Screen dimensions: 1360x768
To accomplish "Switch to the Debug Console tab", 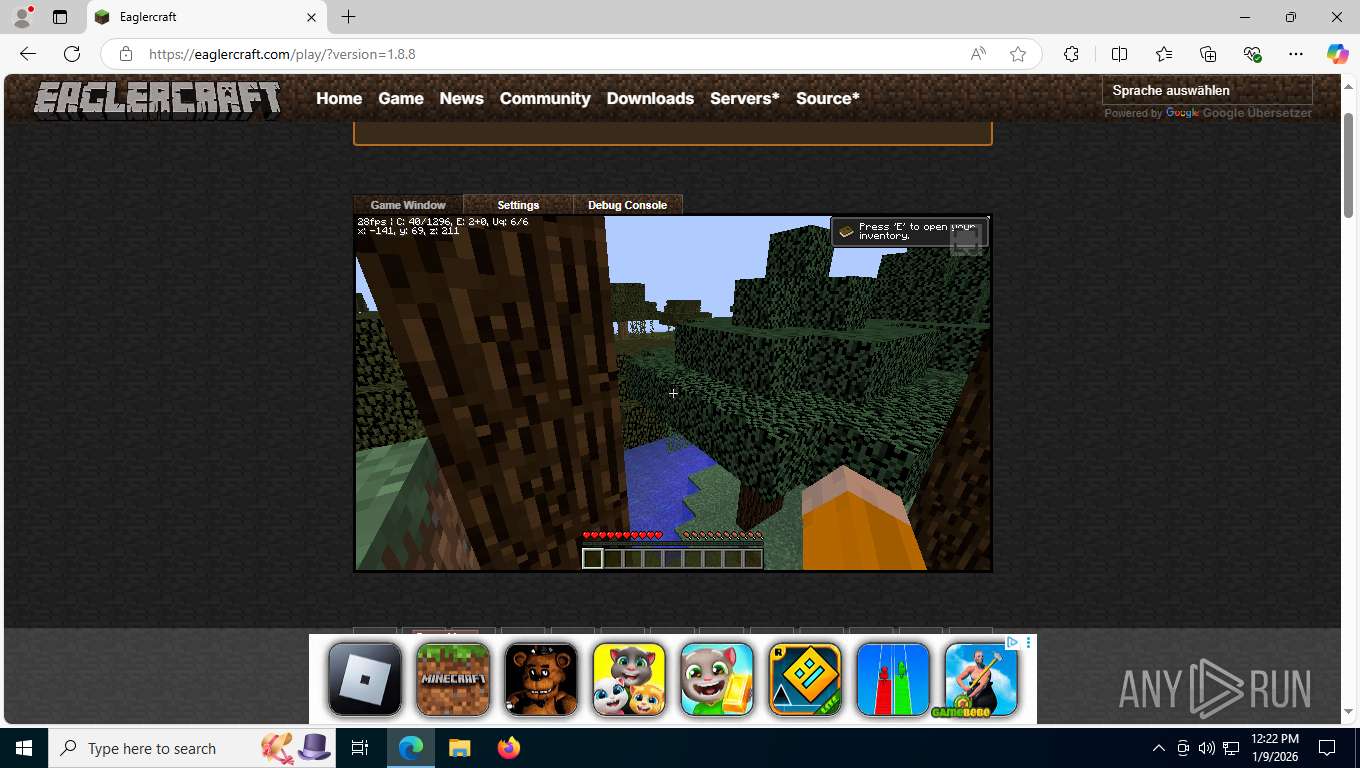I will pos(627,205).
